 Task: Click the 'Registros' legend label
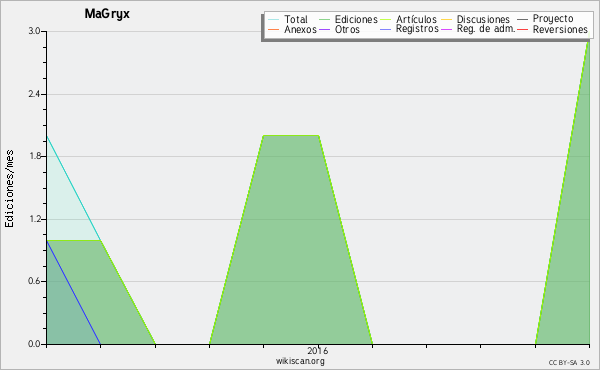417,29
